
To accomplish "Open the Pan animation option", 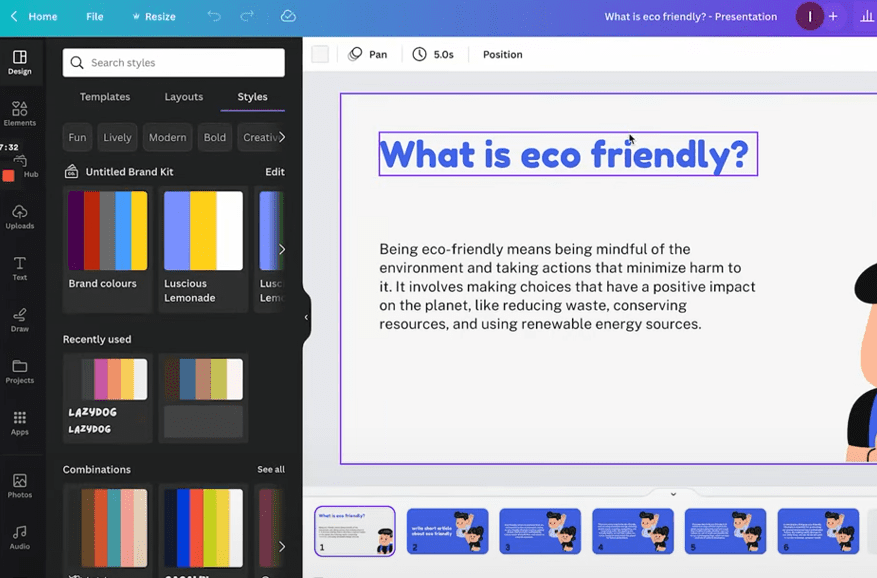I will (x=367, y=54).
